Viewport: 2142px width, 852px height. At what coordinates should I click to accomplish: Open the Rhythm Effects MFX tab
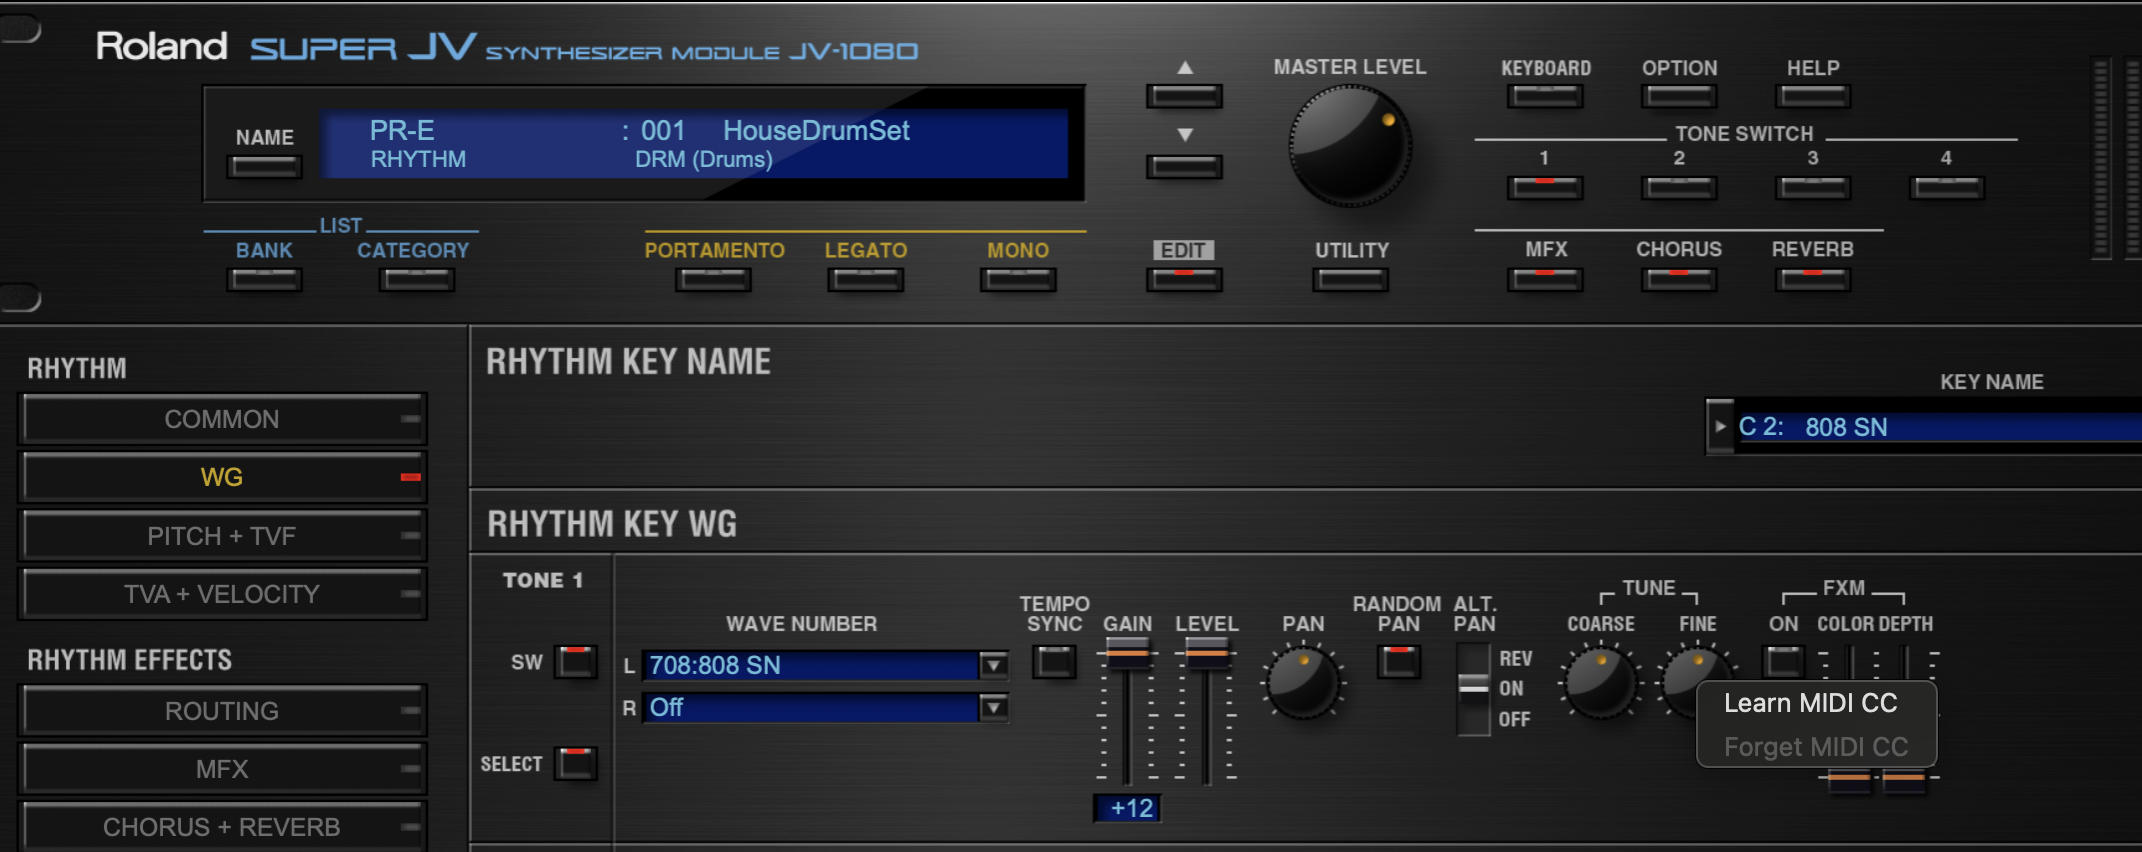click(x=222, y=769)
